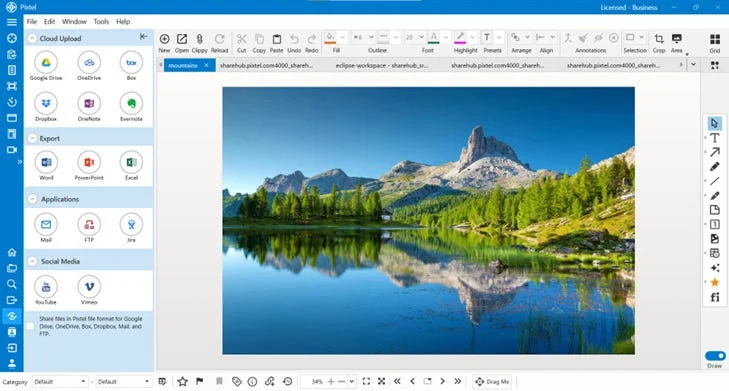Click the flag icon in status bar
The image size is (729, 391).
[x=199, y=382]
